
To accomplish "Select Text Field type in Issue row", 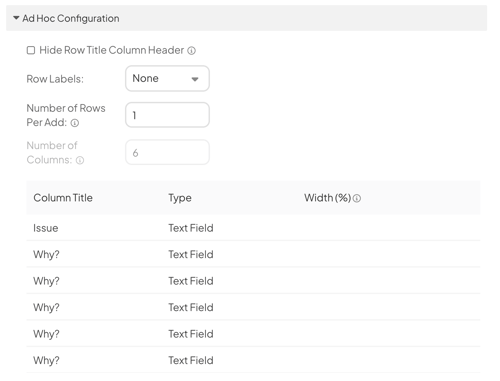I will tap(191, 228).
